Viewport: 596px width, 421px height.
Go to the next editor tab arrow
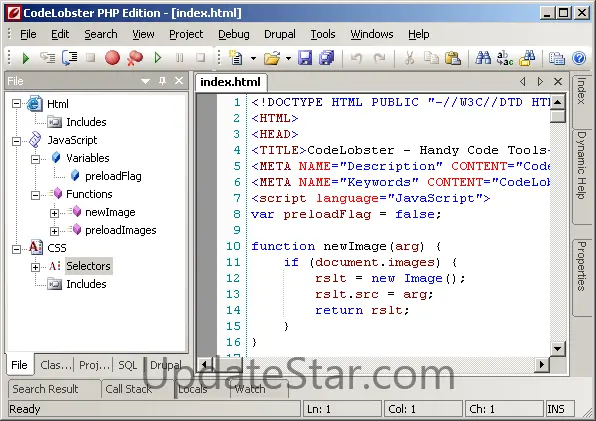[540, 81]
